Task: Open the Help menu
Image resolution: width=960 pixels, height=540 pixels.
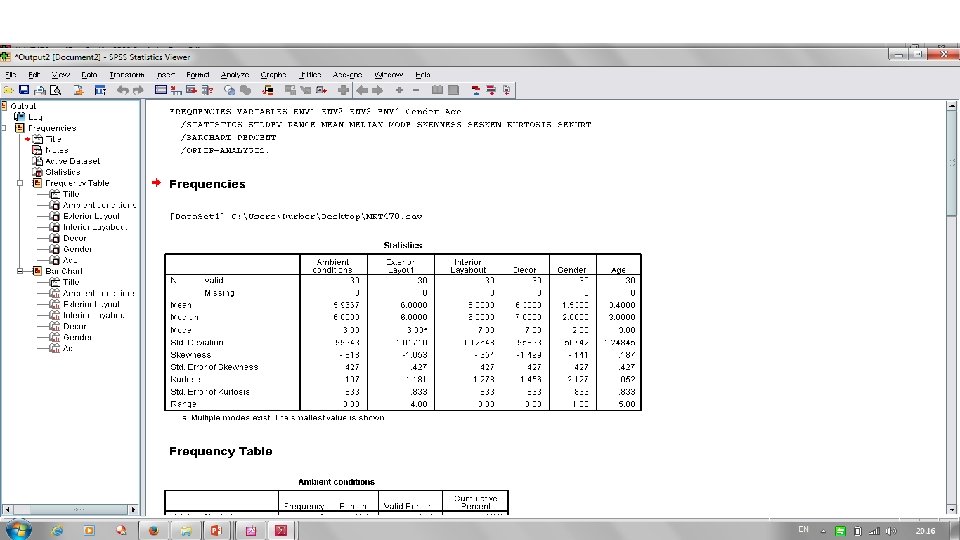Action: [422, 75]
